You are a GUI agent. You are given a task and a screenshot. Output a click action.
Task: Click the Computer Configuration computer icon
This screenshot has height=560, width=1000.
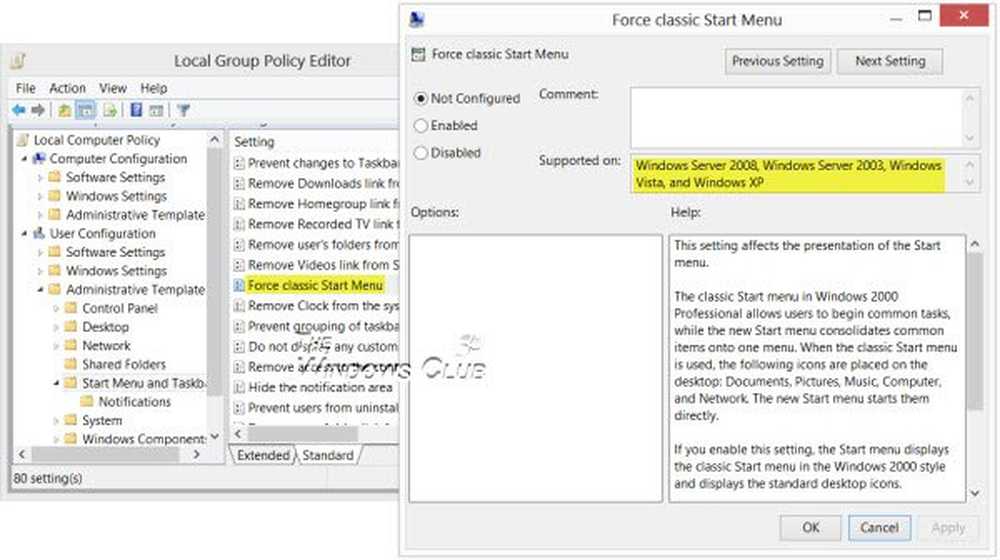pos(40,159)
